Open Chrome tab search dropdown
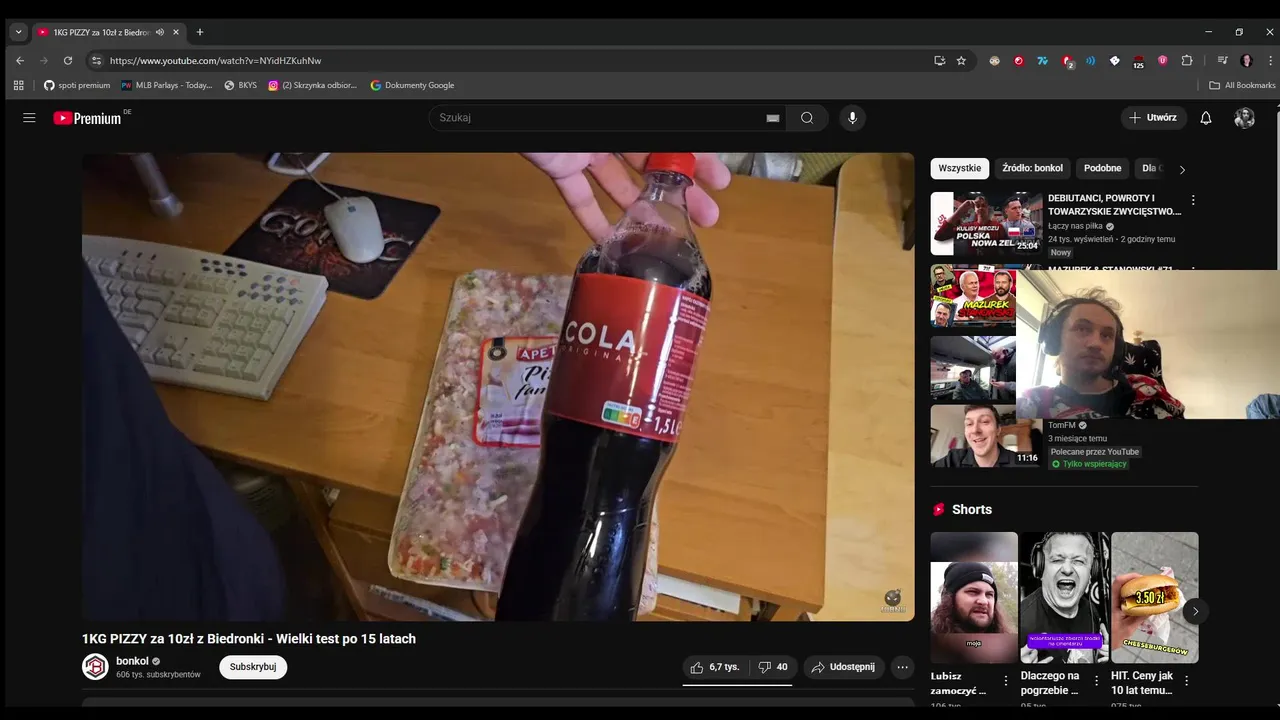The height and width of the screenshot is (720, 1280). [x=18, y=32]
